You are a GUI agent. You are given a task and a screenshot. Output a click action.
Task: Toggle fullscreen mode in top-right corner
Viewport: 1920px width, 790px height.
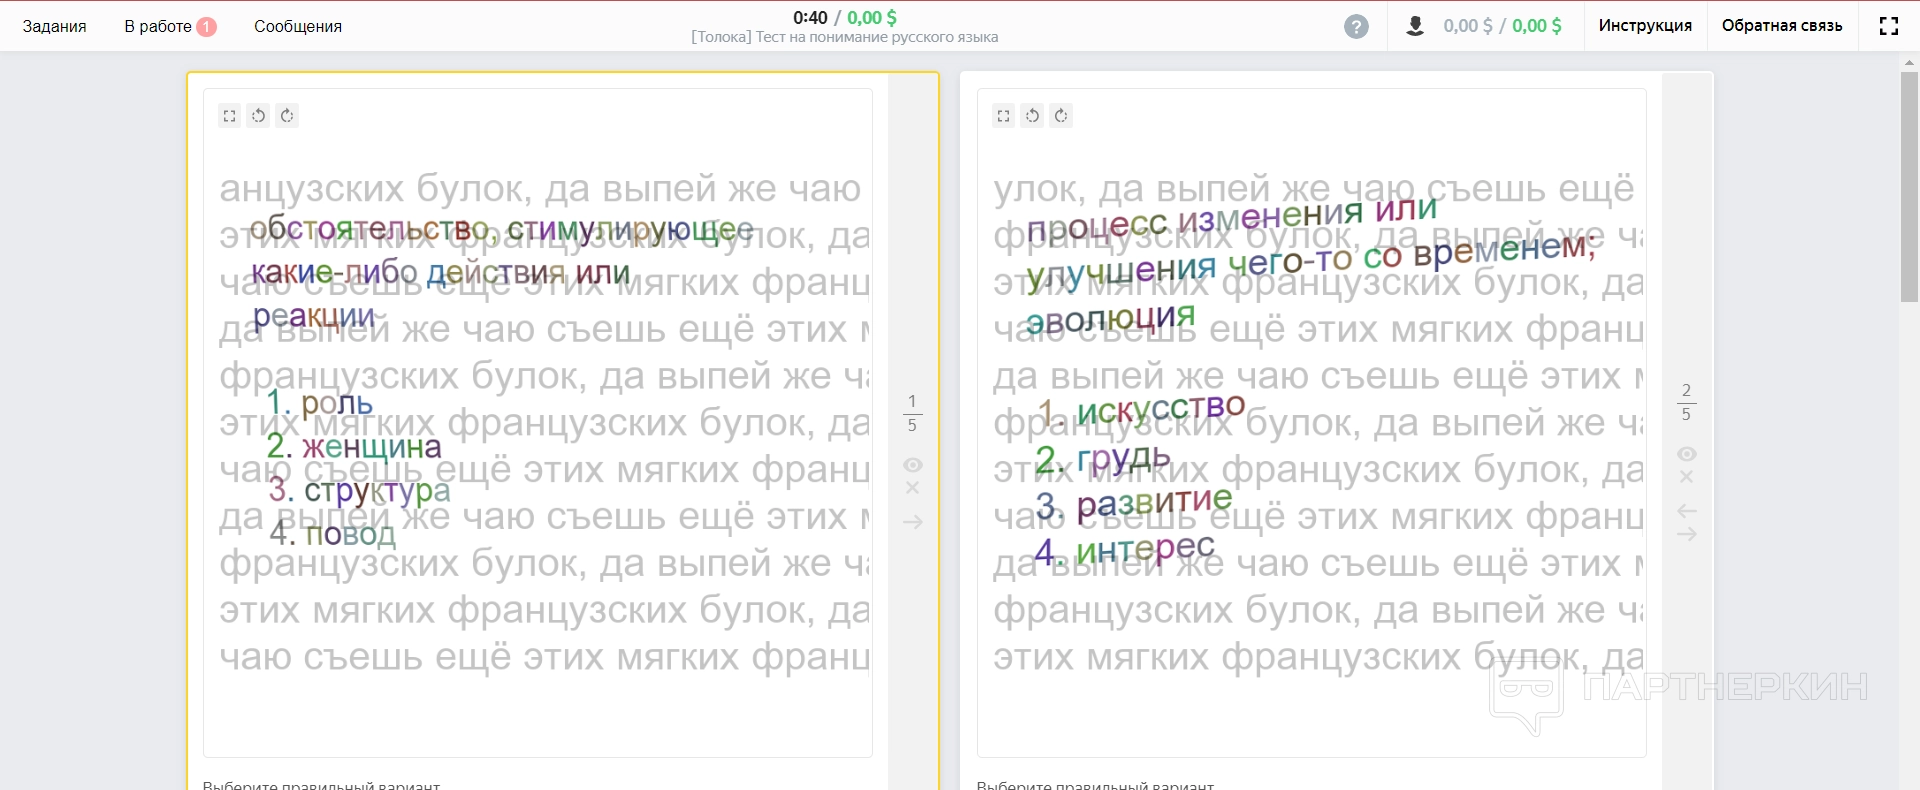pos(1888,26)
